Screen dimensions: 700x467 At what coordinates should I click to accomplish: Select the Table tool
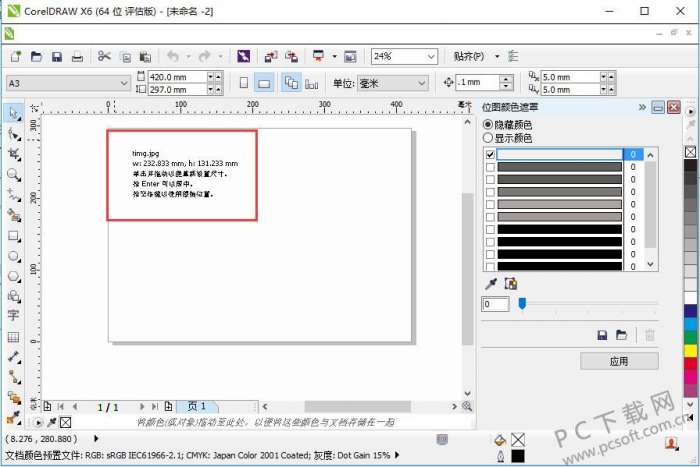pos(14,337)
